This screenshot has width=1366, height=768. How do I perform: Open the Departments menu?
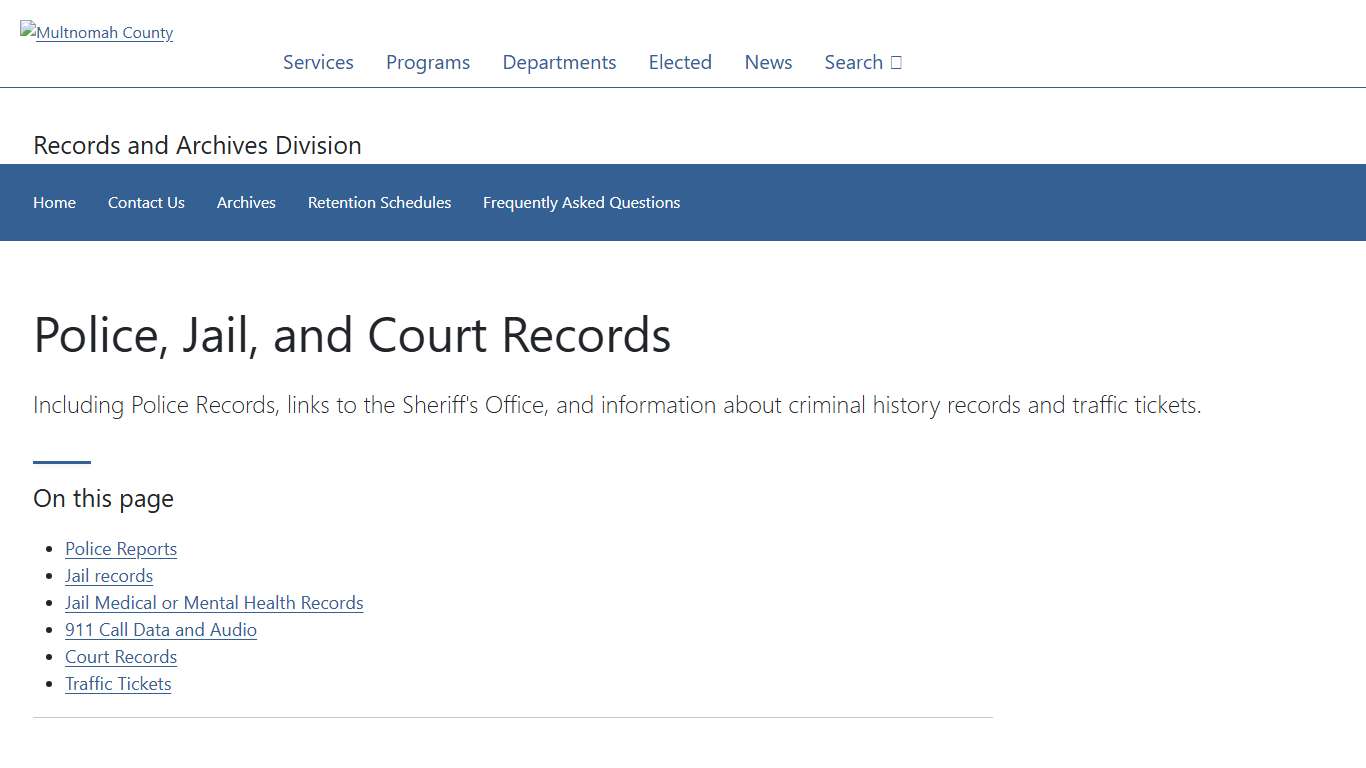(559, 62)
